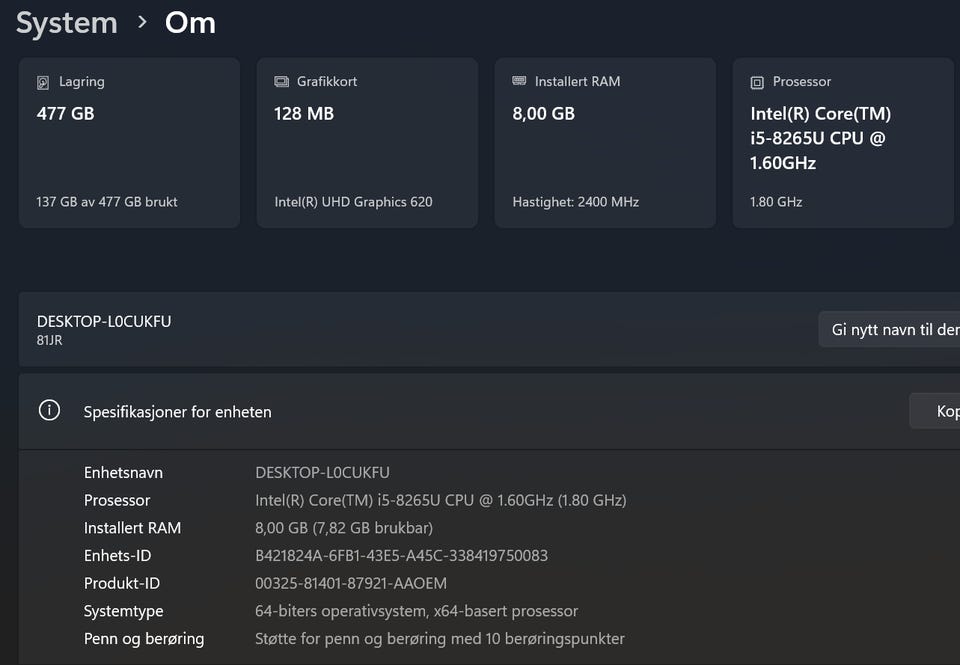Open the Lagring 477 GB card
Image resolution: width=960 pixels, height=665 pixels.
[129, 143]
